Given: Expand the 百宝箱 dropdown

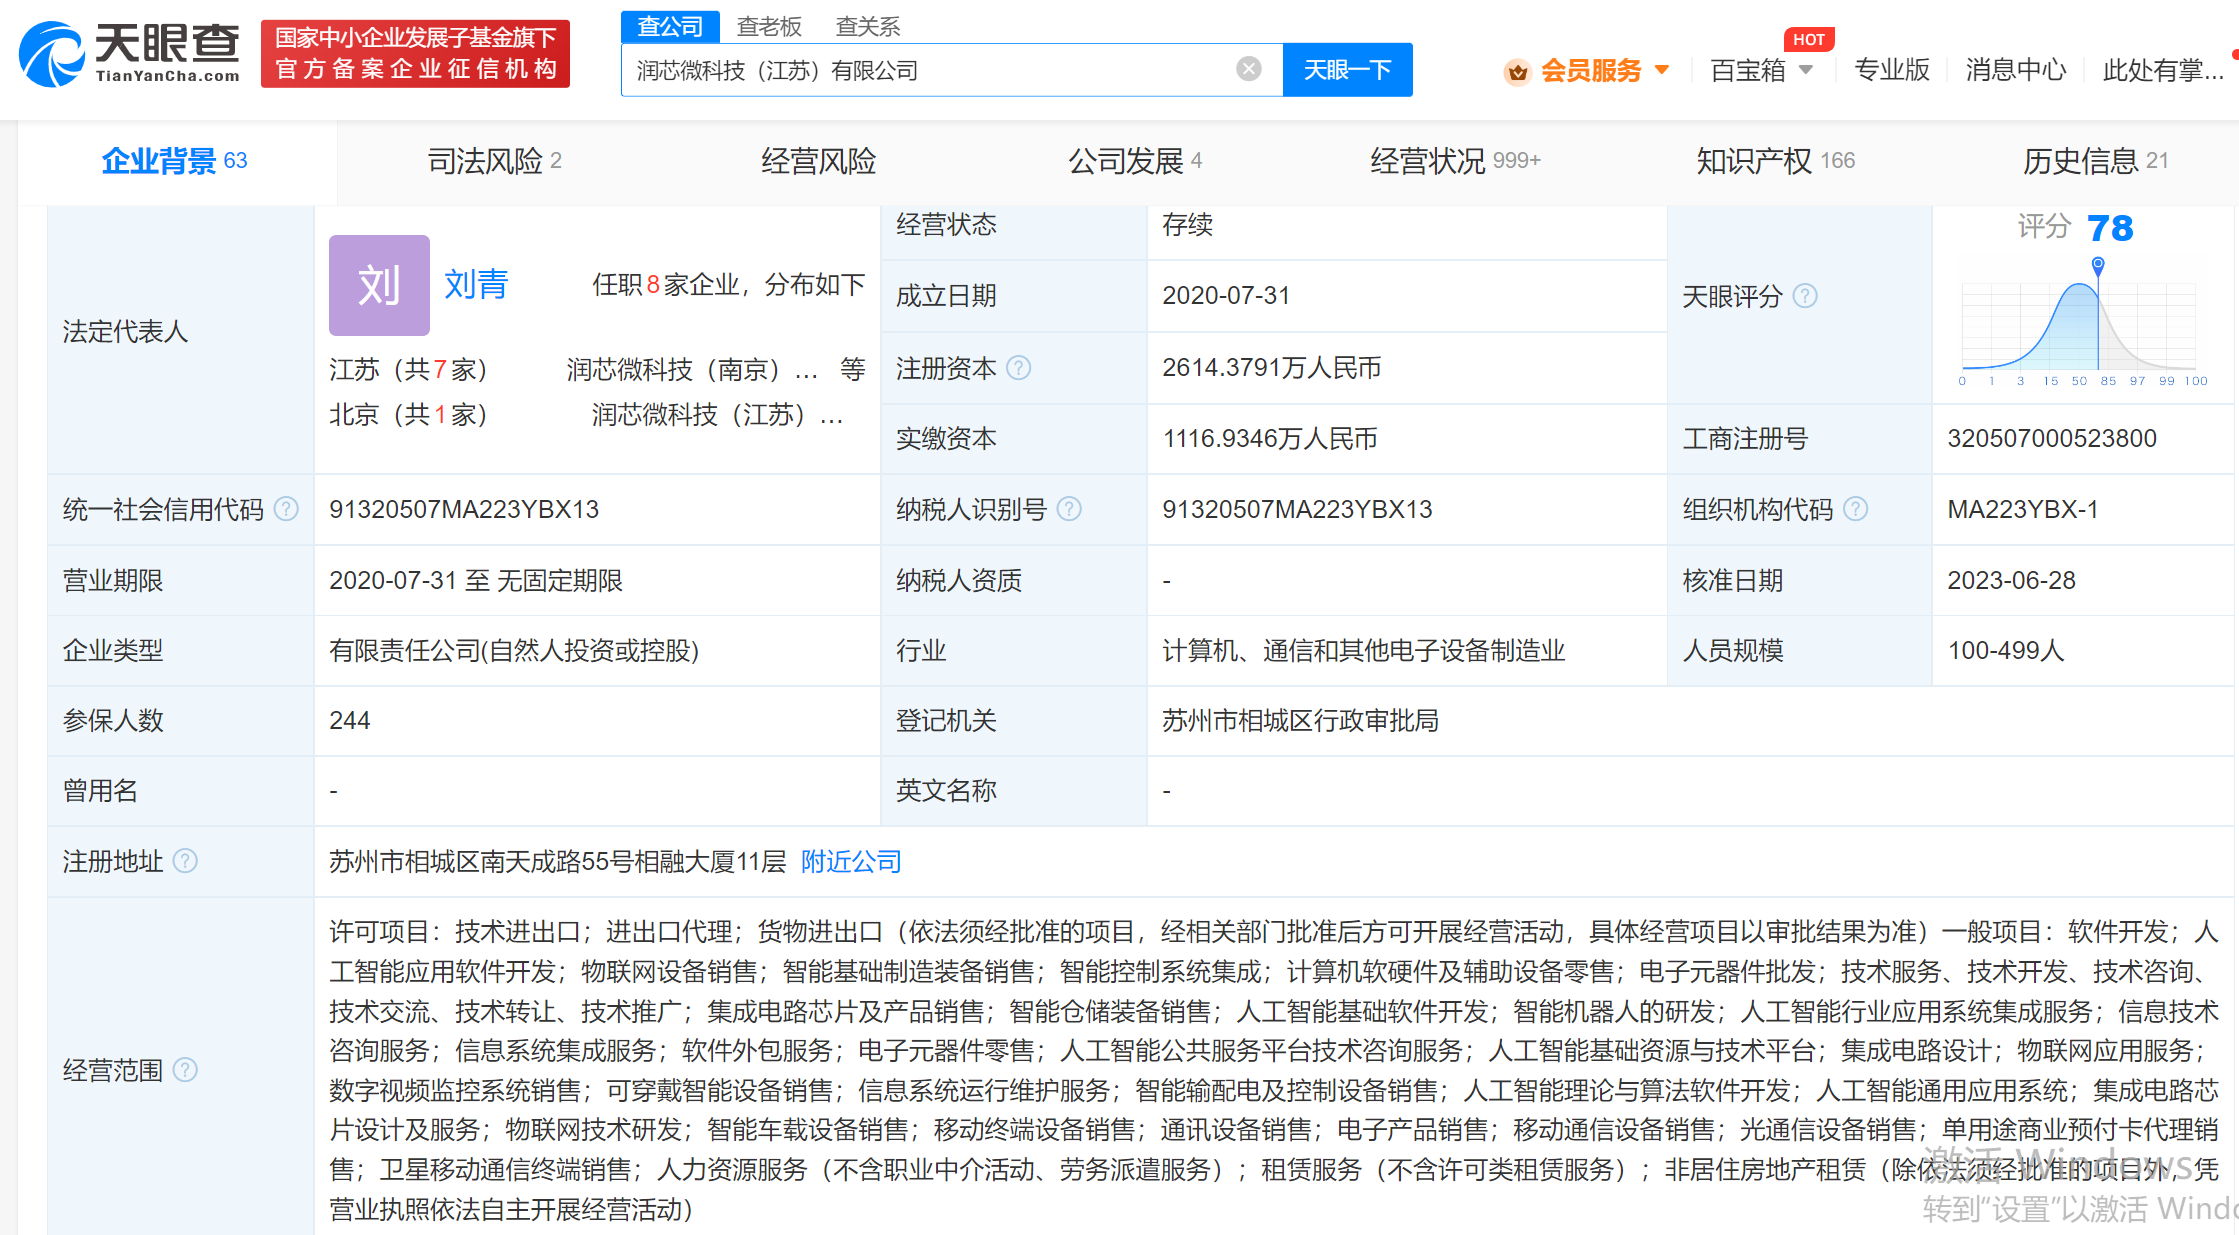Looking at the screenshot, I should (x=1806, y=70).
